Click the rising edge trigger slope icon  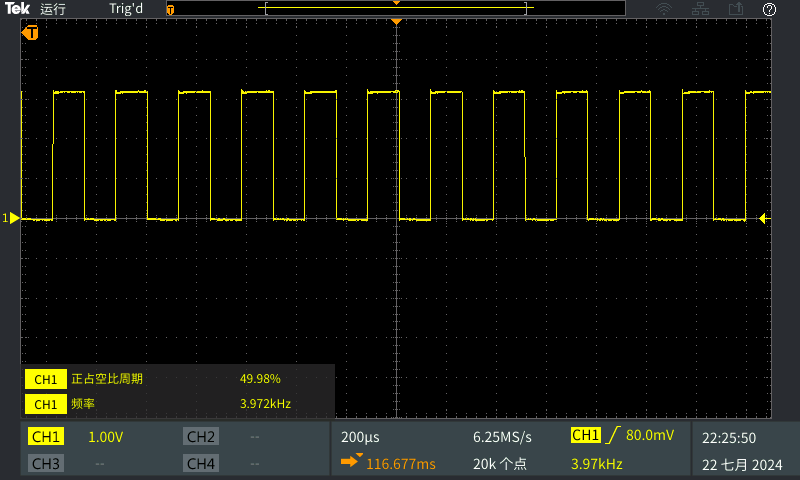click(613, 435)
